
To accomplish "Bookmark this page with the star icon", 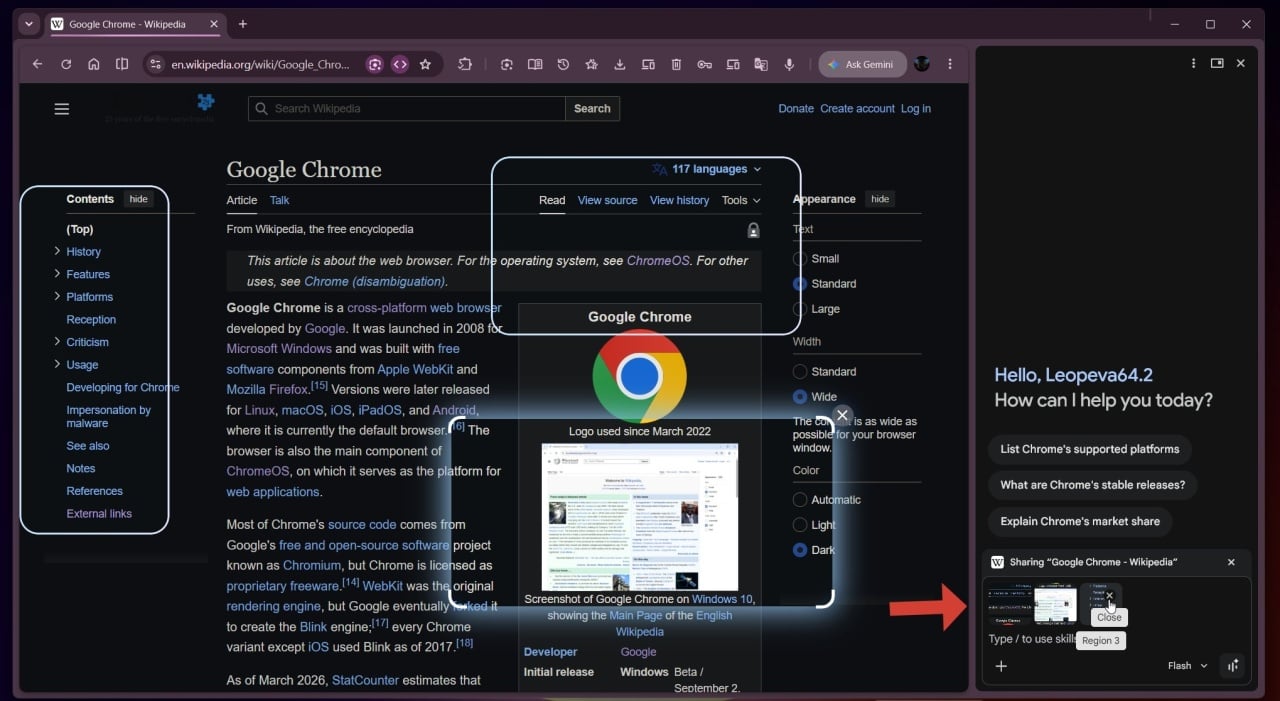I will [x=425, y=64].
